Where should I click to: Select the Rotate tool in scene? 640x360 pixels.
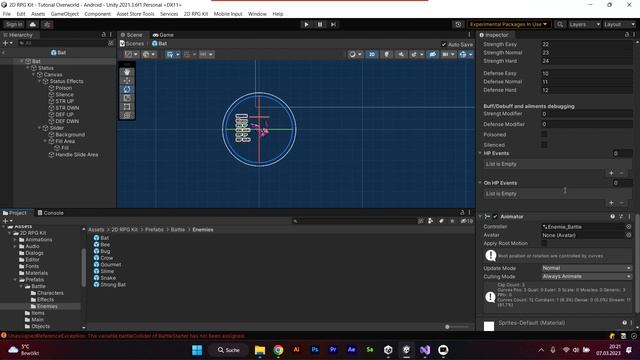(127, 89)
